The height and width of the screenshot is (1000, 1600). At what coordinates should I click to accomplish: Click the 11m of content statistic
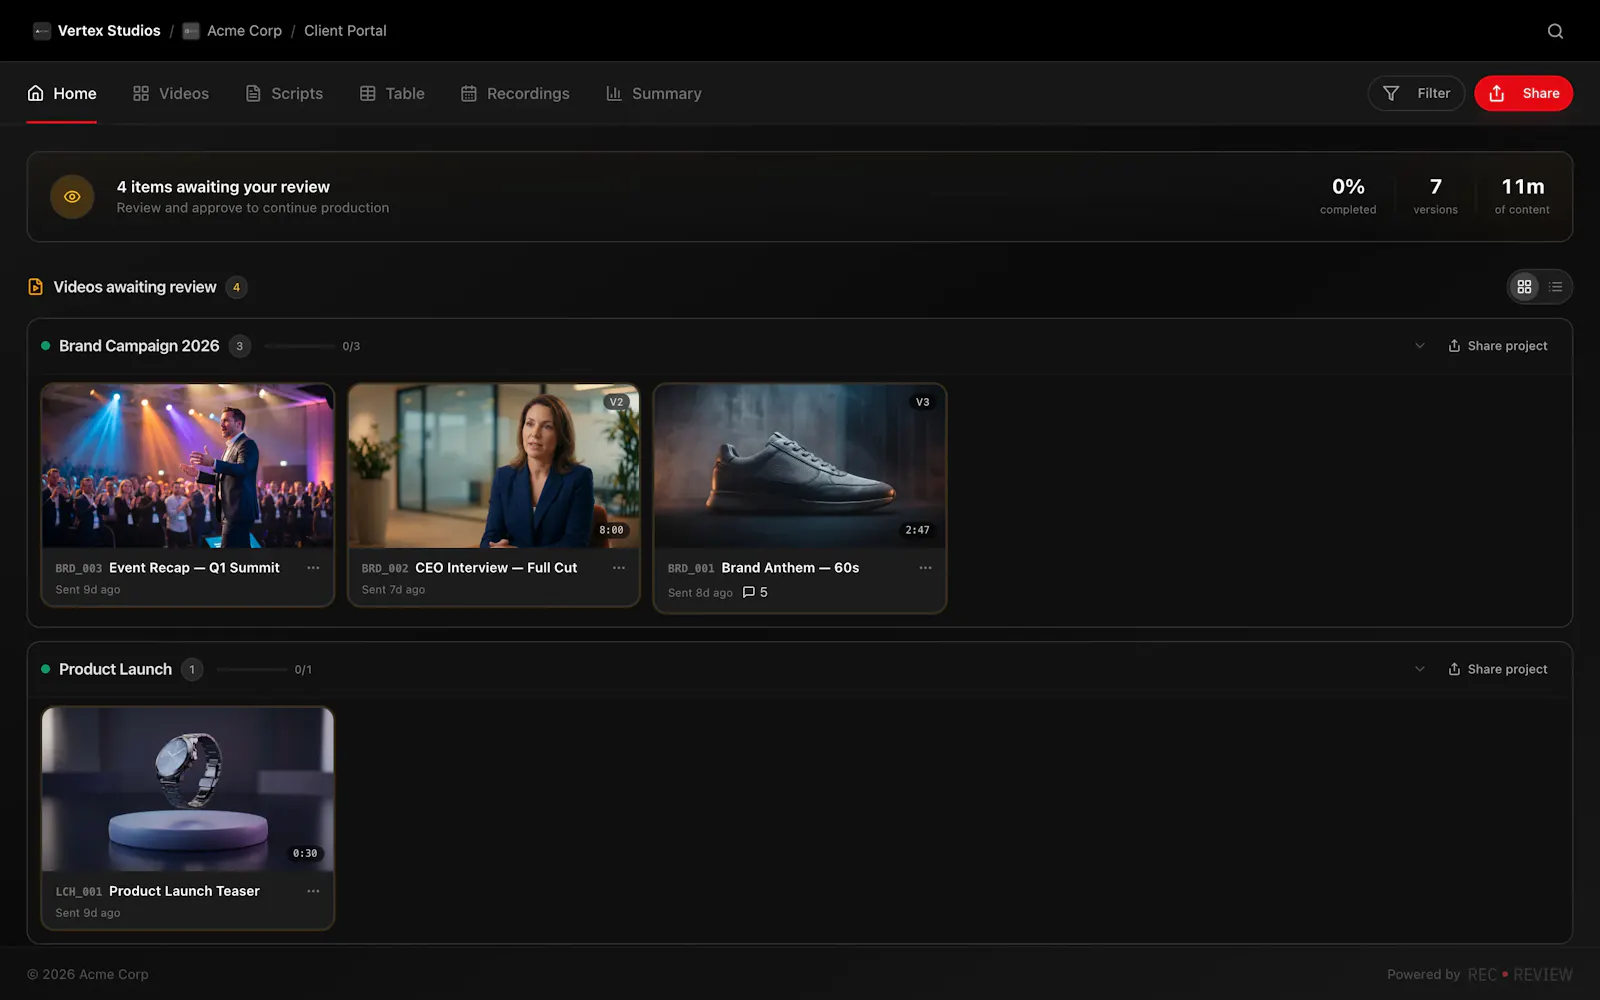click(x=1522, y=196)
